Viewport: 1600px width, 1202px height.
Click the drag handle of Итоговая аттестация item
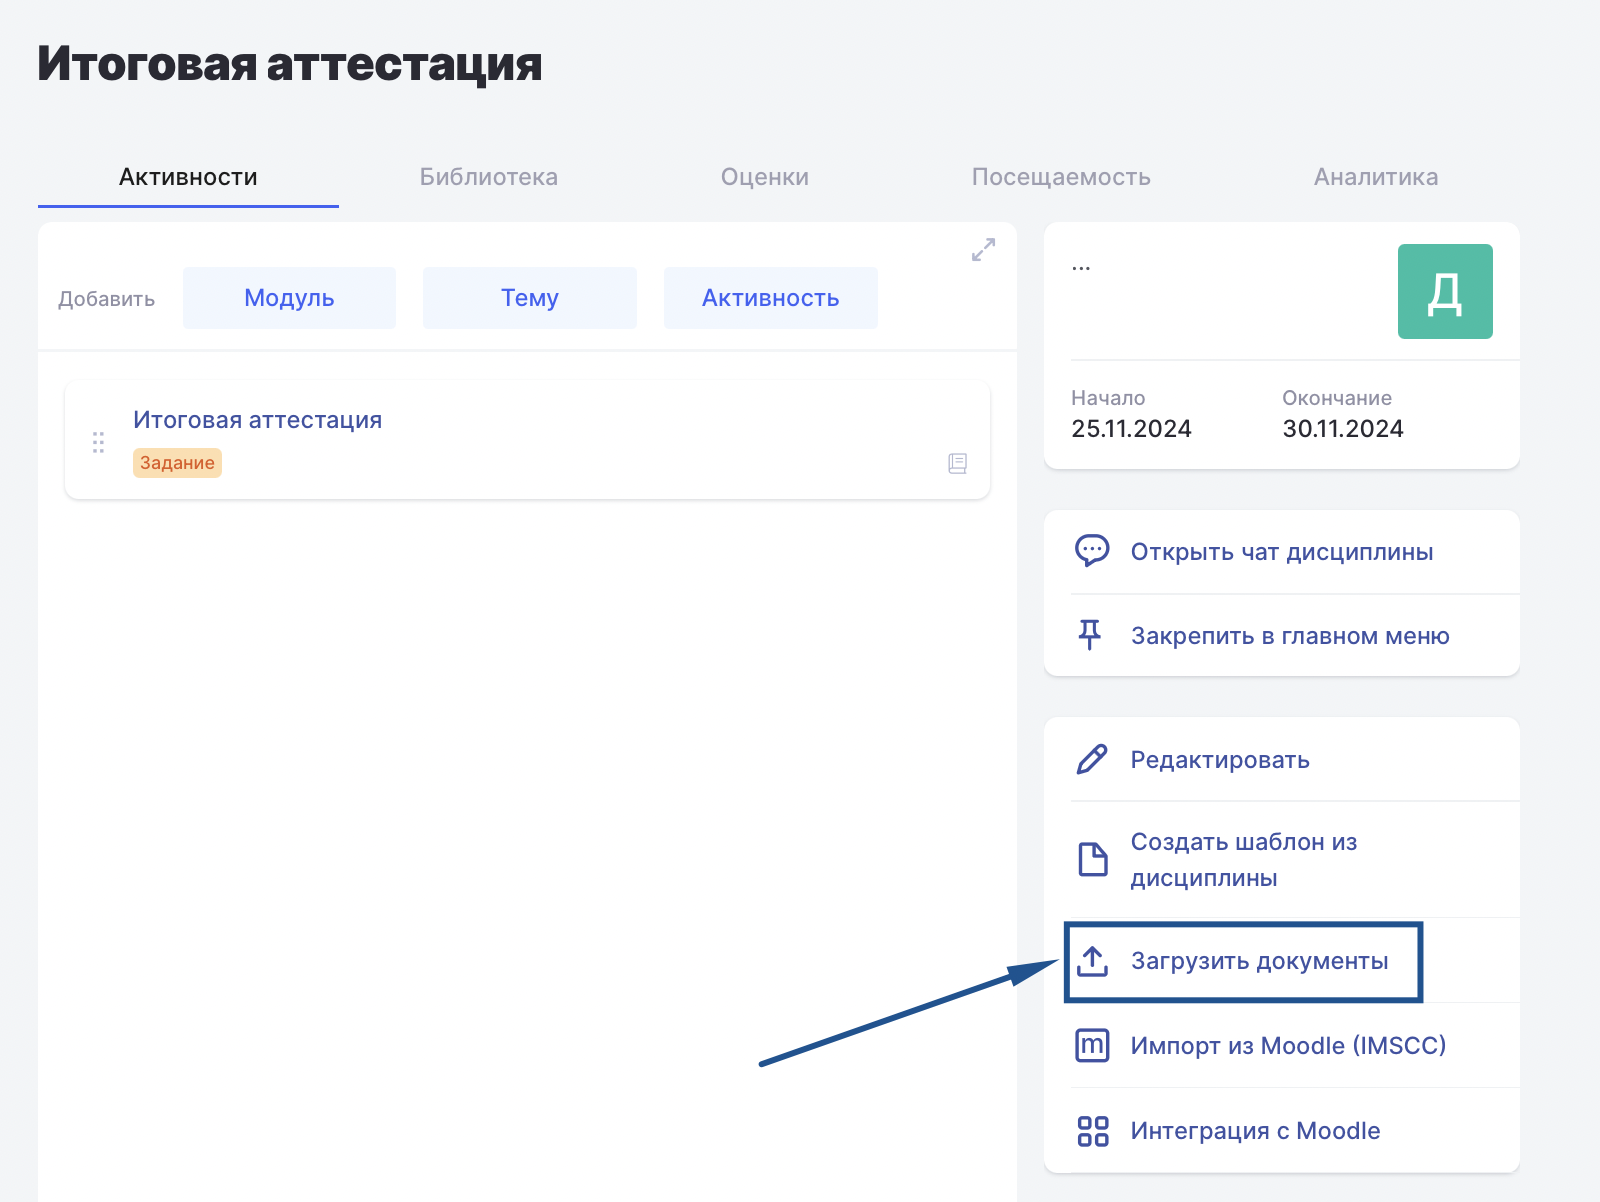tap(98, 442)
